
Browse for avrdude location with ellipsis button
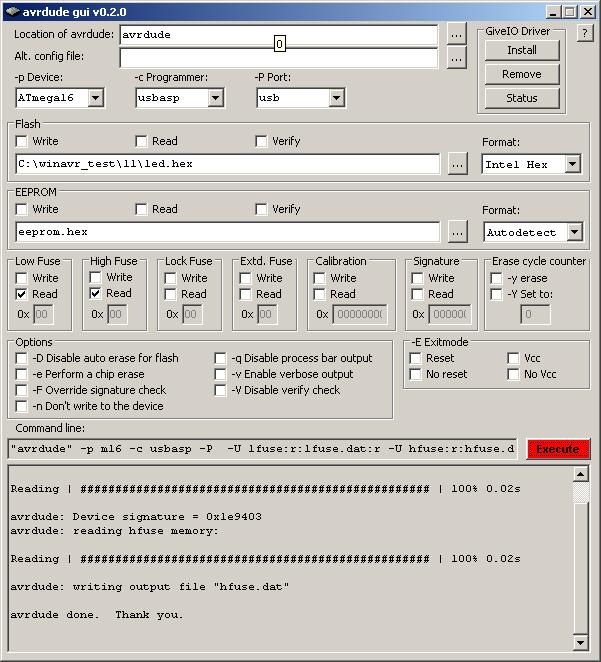point(457,34)
